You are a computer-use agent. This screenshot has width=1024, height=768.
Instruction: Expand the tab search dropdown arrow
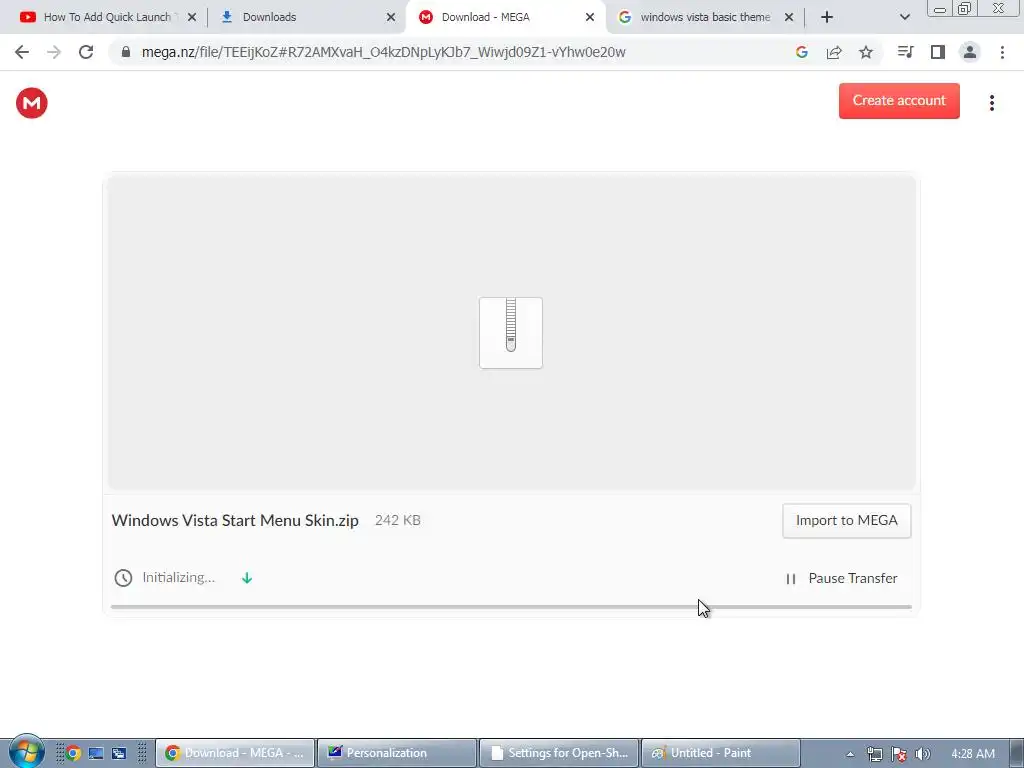pos(904,17)
